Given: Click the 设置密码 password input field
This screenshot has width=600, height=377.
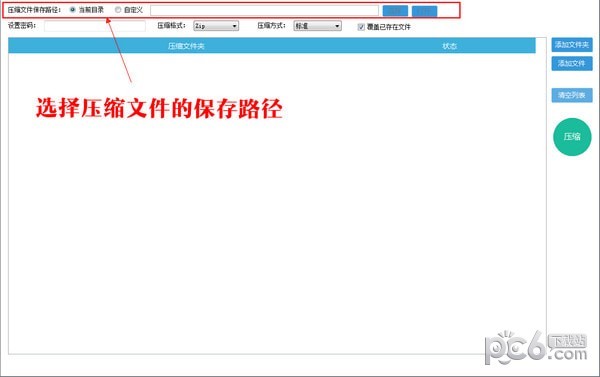Looking at the screenshot, I should [x=95, y=26].
